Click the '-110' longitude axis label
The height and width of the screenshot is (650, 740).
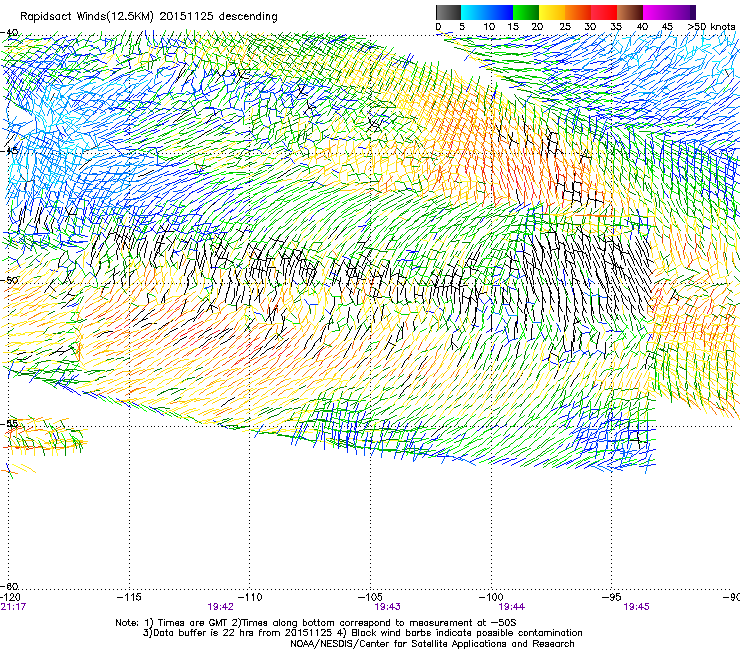(x=250, y=597)
